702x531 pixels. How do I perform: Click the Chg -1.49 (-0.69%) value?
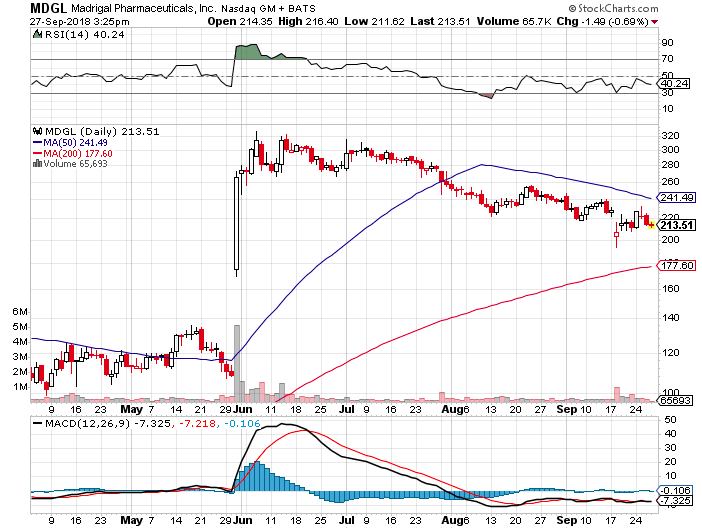point(603,21)
